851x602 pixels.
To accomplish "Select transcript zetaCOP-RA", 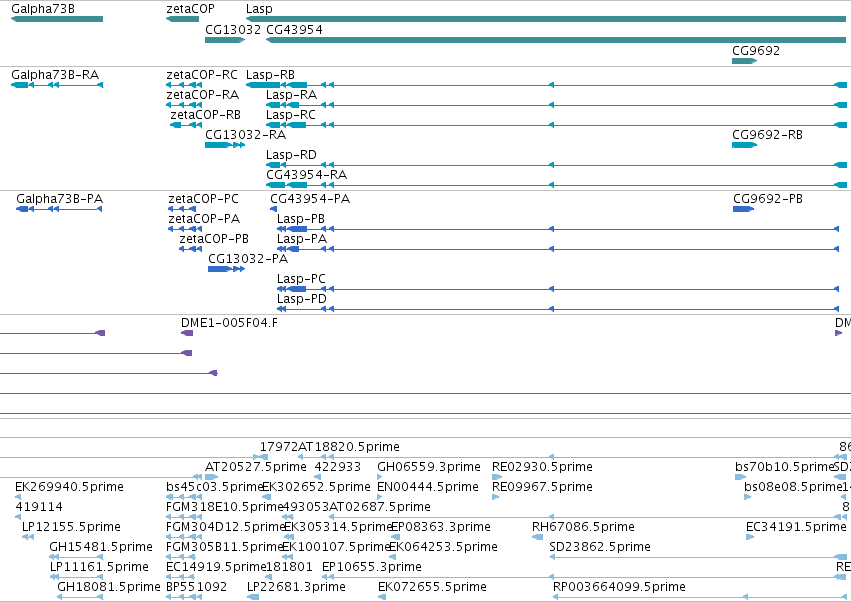I will pyautogui.click(x=183, y=105).
